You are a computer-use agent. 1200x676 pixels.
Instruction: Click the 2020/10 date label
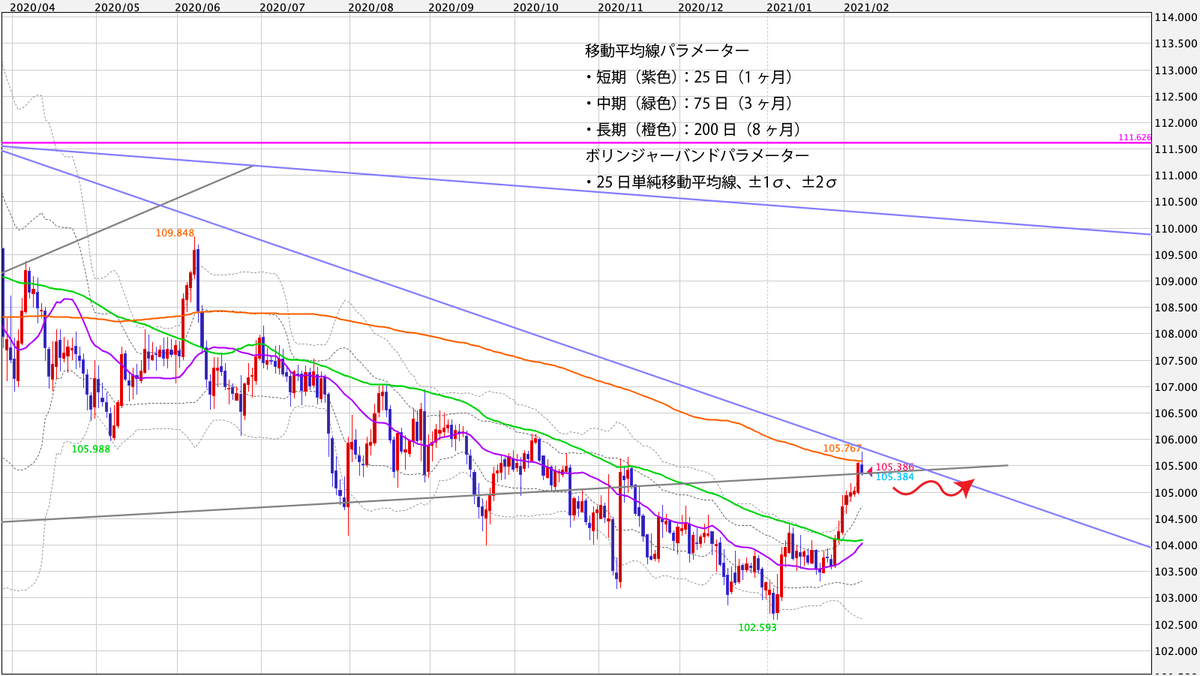pos(535,6)
